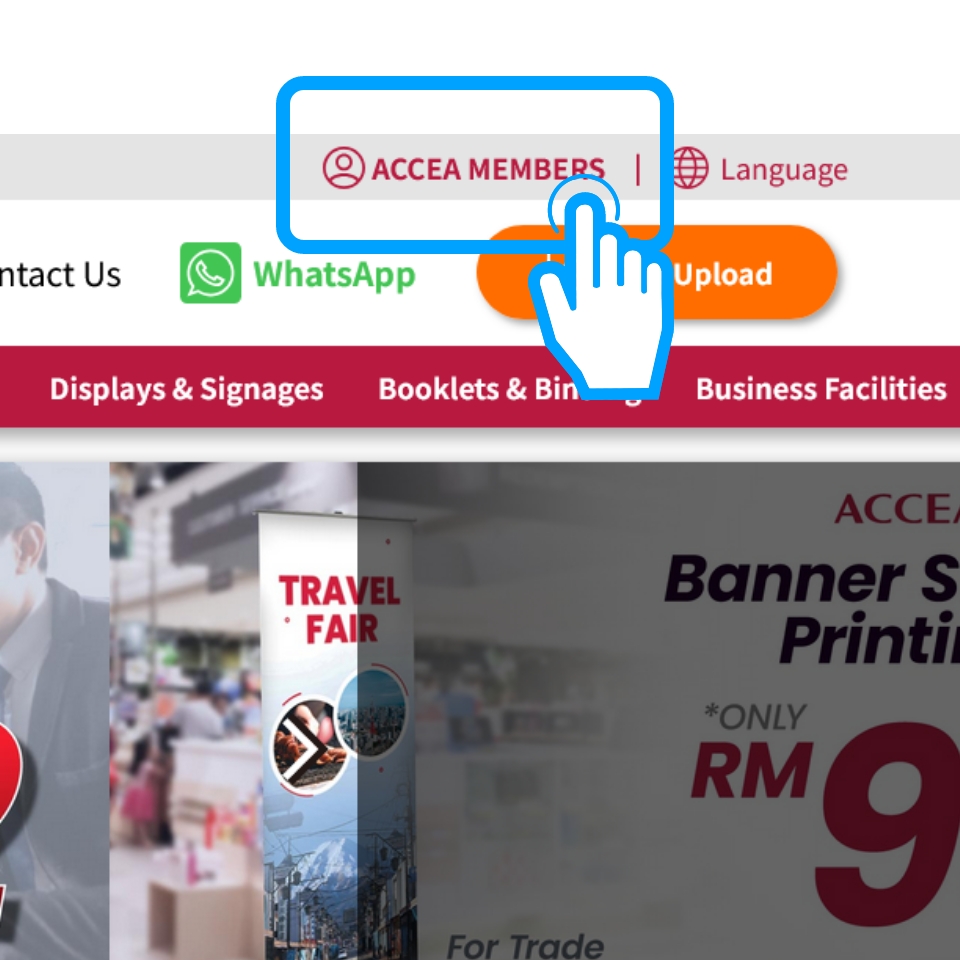Open the ACCEA MEMBERS link
This screenshot has width=960, height=960.
[488, 169]
